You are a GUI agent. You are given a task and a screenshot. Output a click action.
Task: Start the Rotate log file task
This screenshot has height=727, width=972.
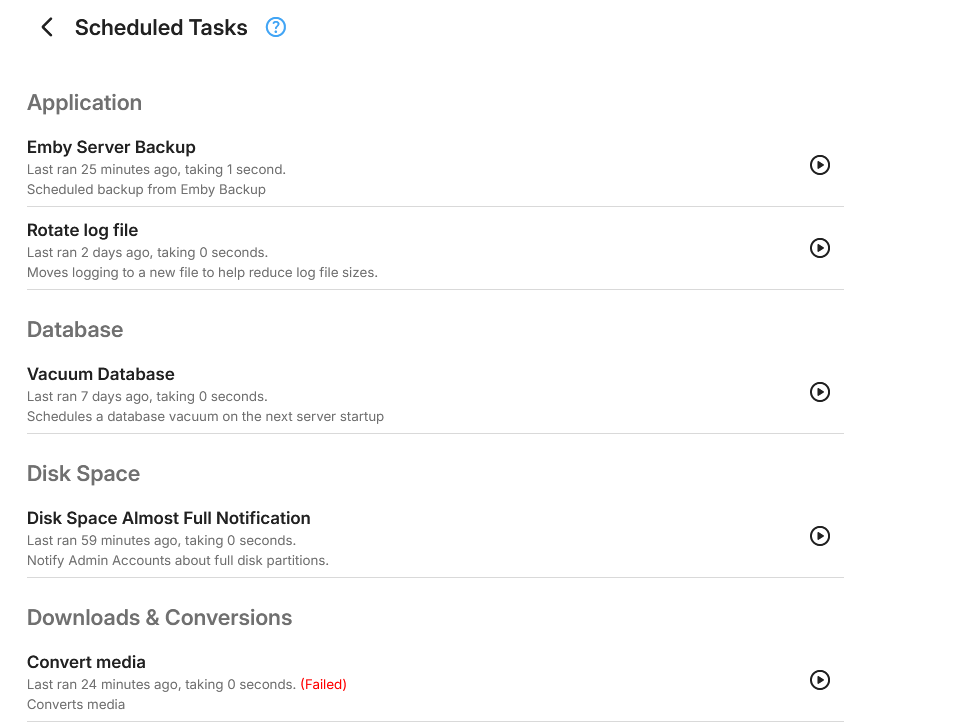pos(820,248)
